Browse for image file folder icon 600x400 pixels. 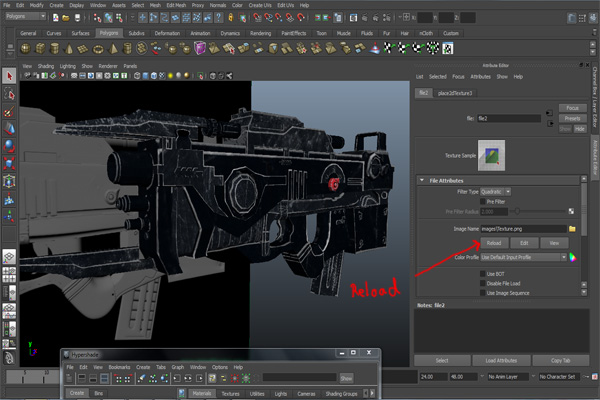[572, 229]
